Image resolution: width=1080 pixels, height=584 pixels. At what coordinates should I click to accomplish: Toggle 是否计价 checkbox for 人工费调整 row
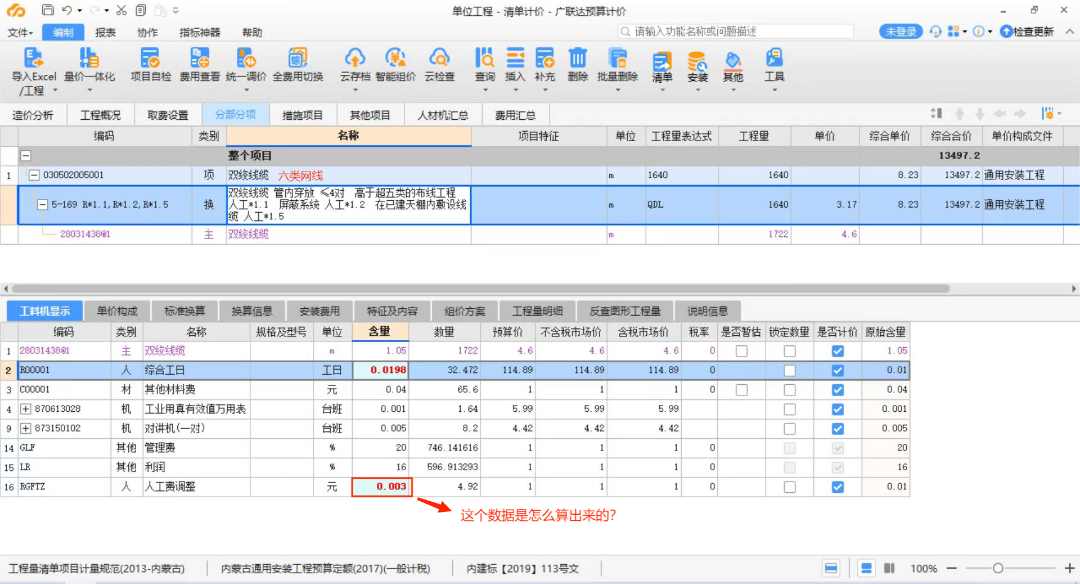pos(838,487)
